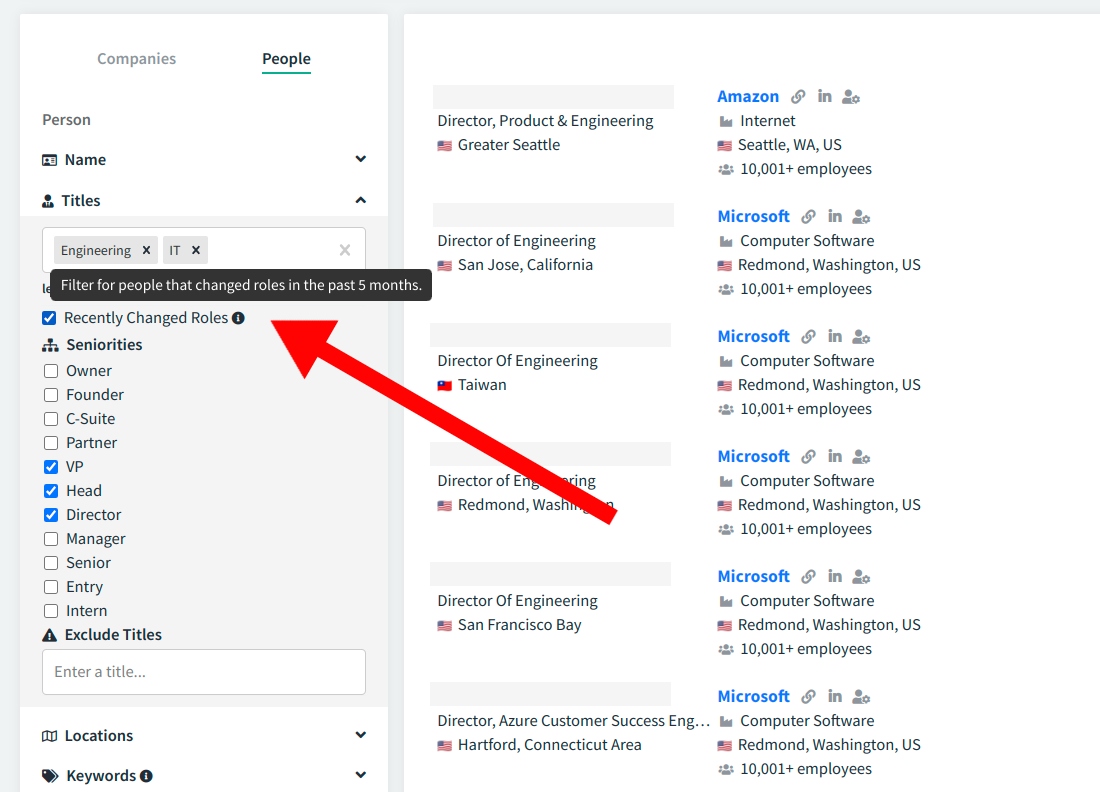Screen dimensions: 1100x792
Task: Uncheck Recently Changed Roles checkbox
Action: coord(49,318)
